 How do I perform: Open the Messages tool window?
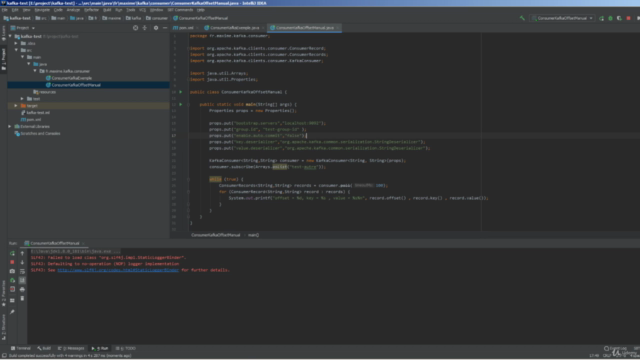click(x=71, y=348)
